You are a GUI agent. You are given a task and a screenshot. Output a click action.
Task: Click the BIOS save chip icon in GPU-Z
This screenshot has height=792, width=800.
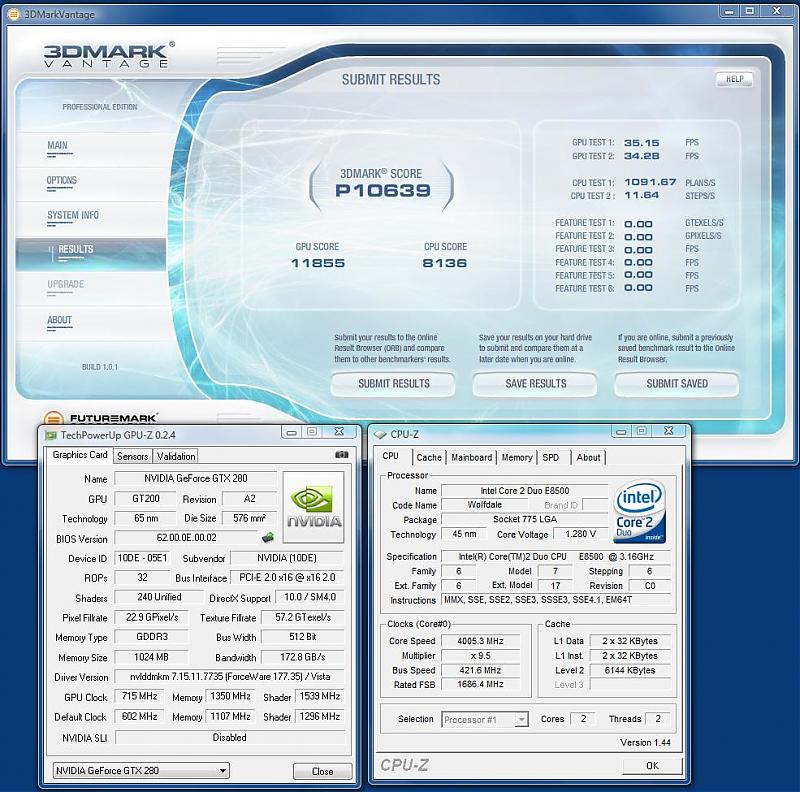tap(267, 537)
